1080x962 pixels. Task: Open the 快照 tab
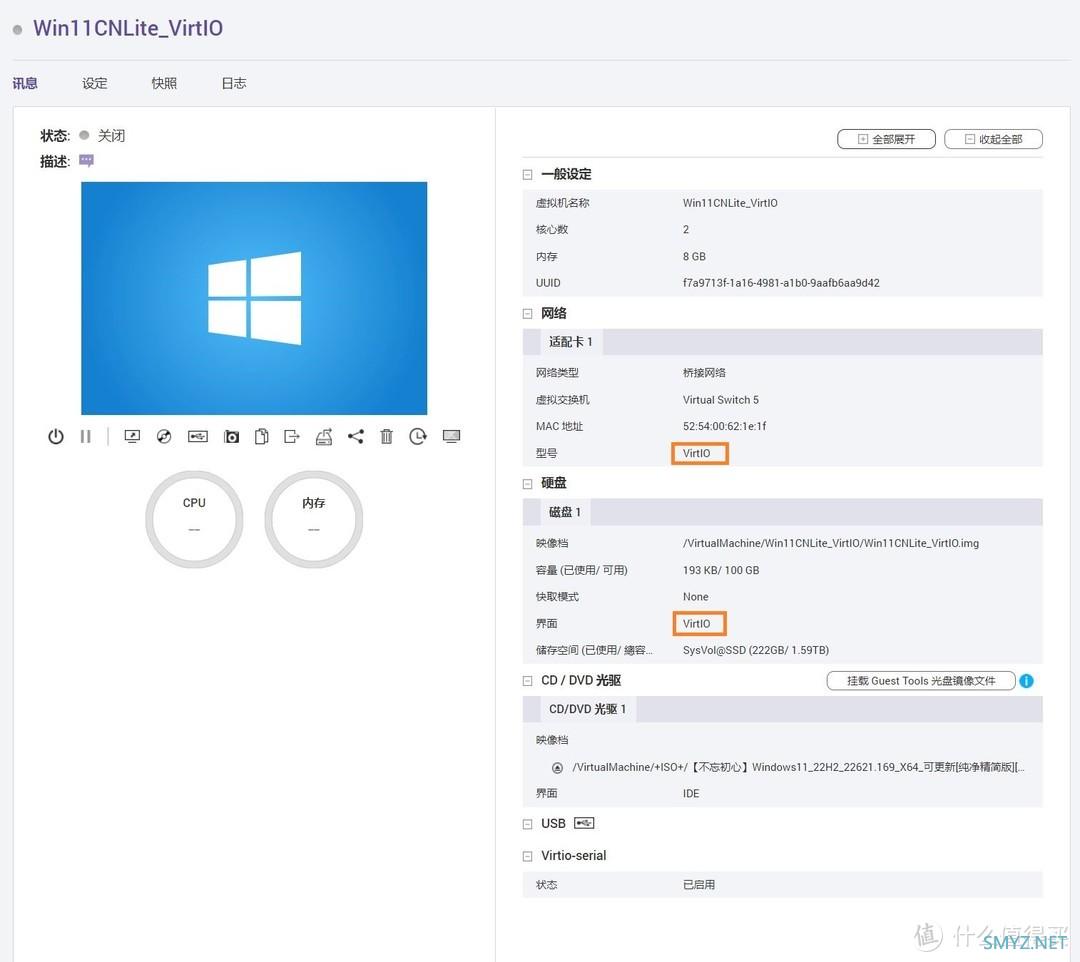(x=164, y=83)
